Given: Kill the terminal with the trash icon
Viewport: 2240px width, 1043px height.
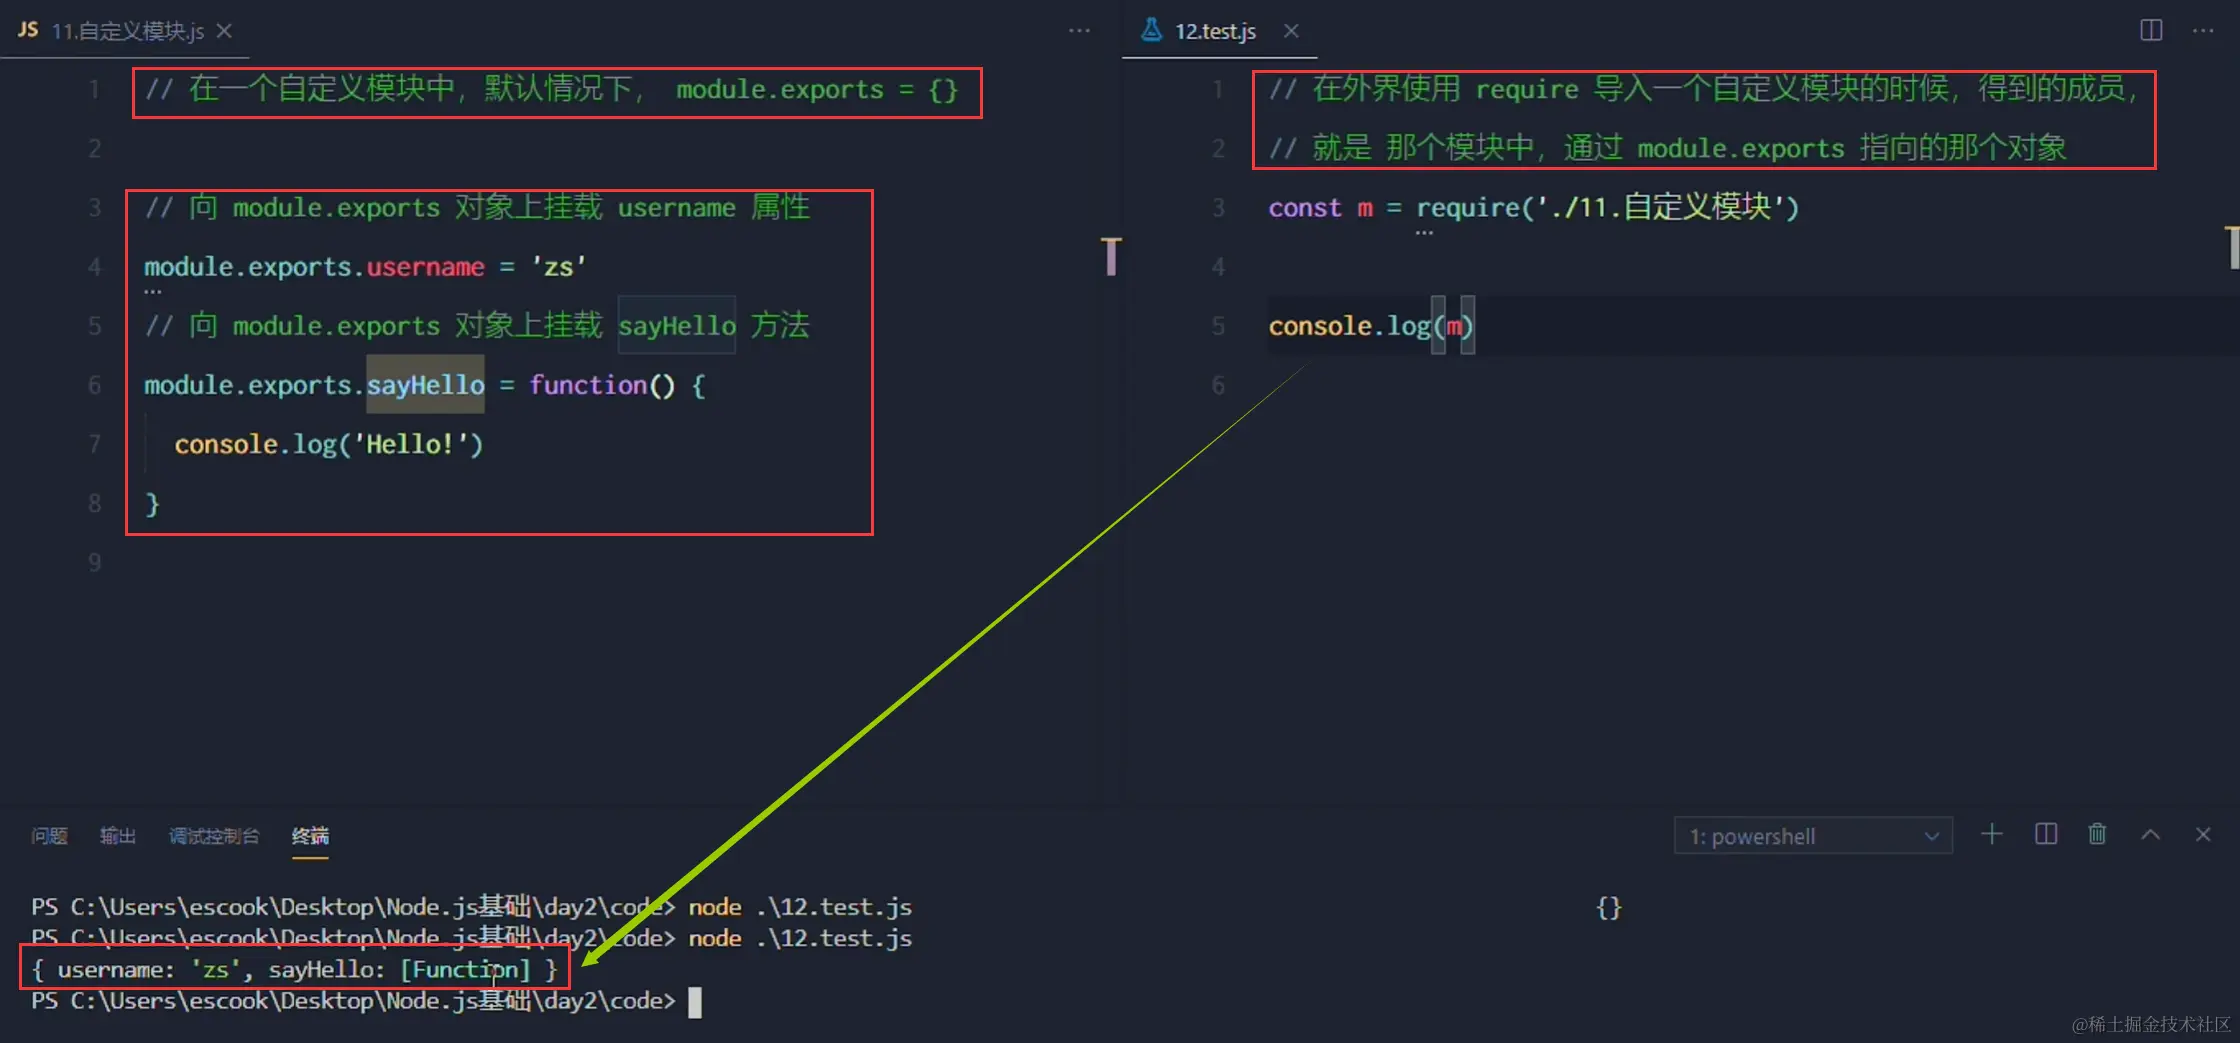Looking at the screenshot, I should click(2097, 834).
